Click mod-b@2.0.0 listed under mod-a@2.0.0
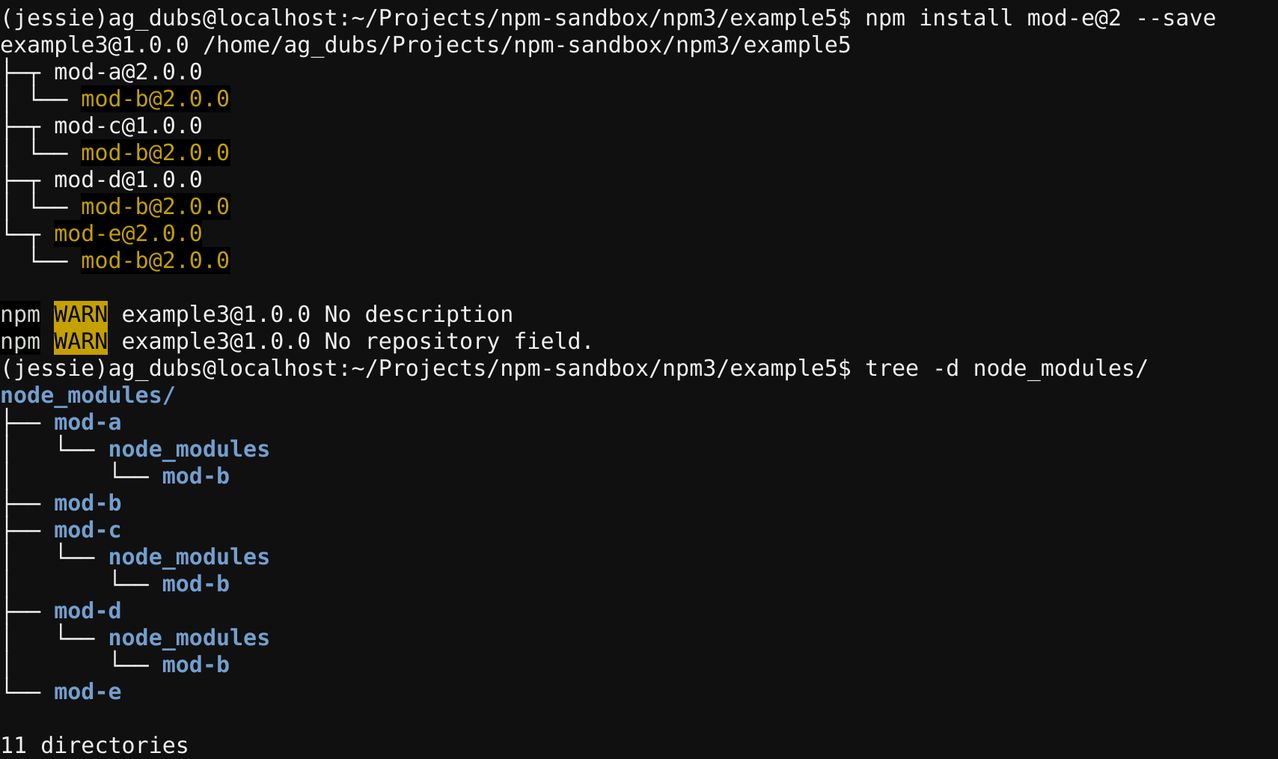Image resolution: width=1278 pixels, height=759 pixels. pos(155,99)
